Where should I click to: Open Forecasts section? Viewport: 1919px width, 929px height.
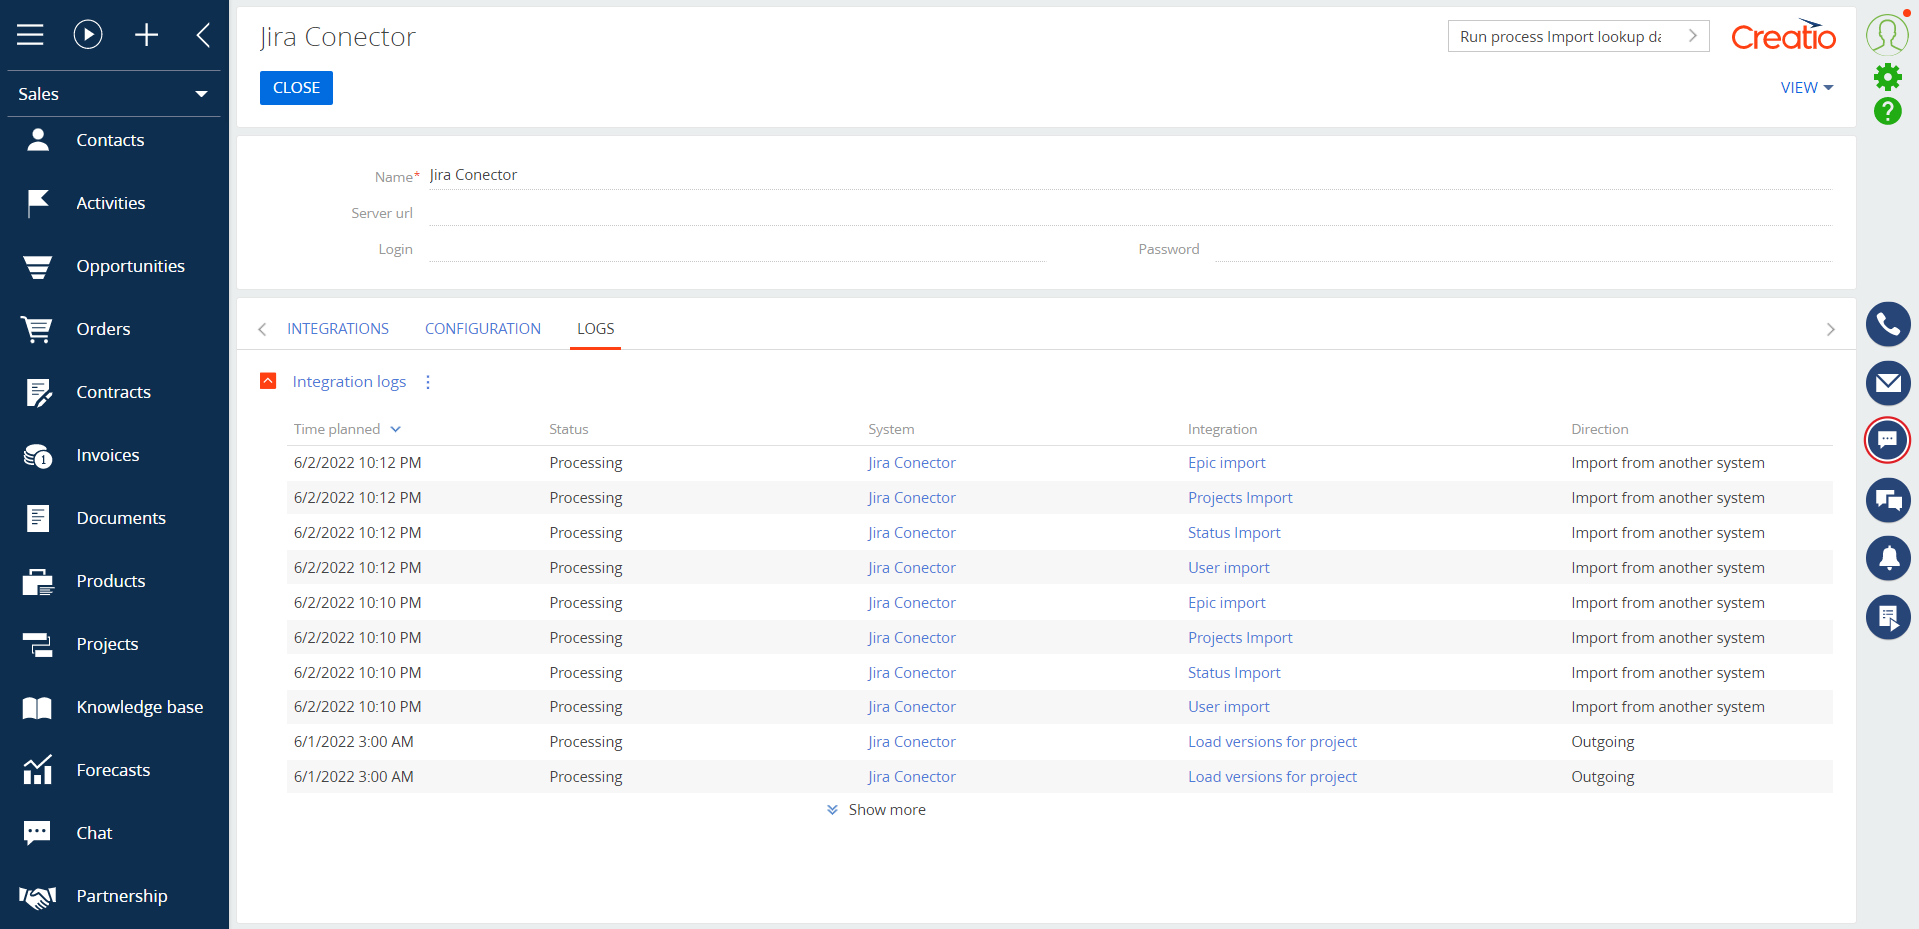114,770
